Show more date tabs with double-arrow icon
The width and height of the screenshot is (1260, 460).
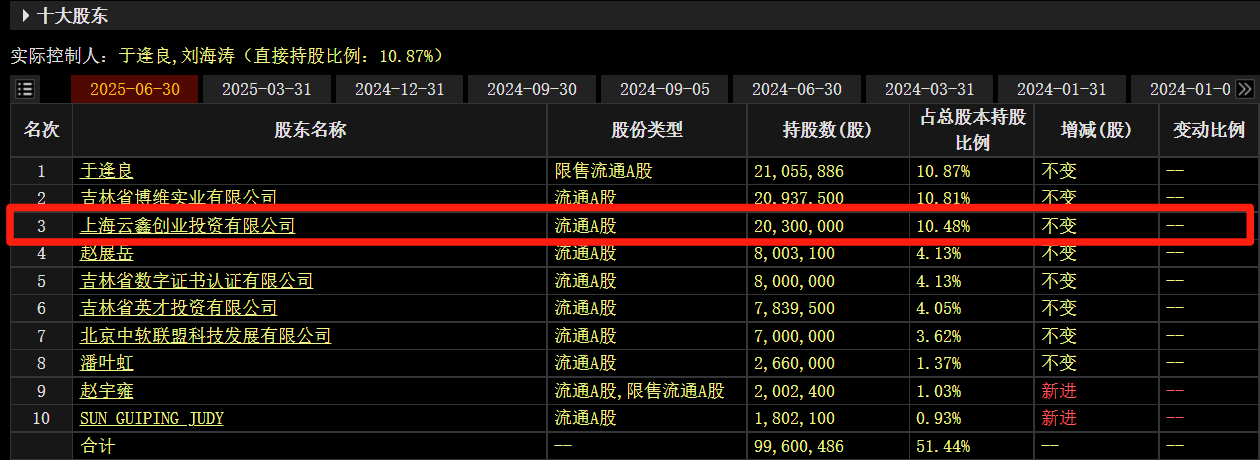1244,89
